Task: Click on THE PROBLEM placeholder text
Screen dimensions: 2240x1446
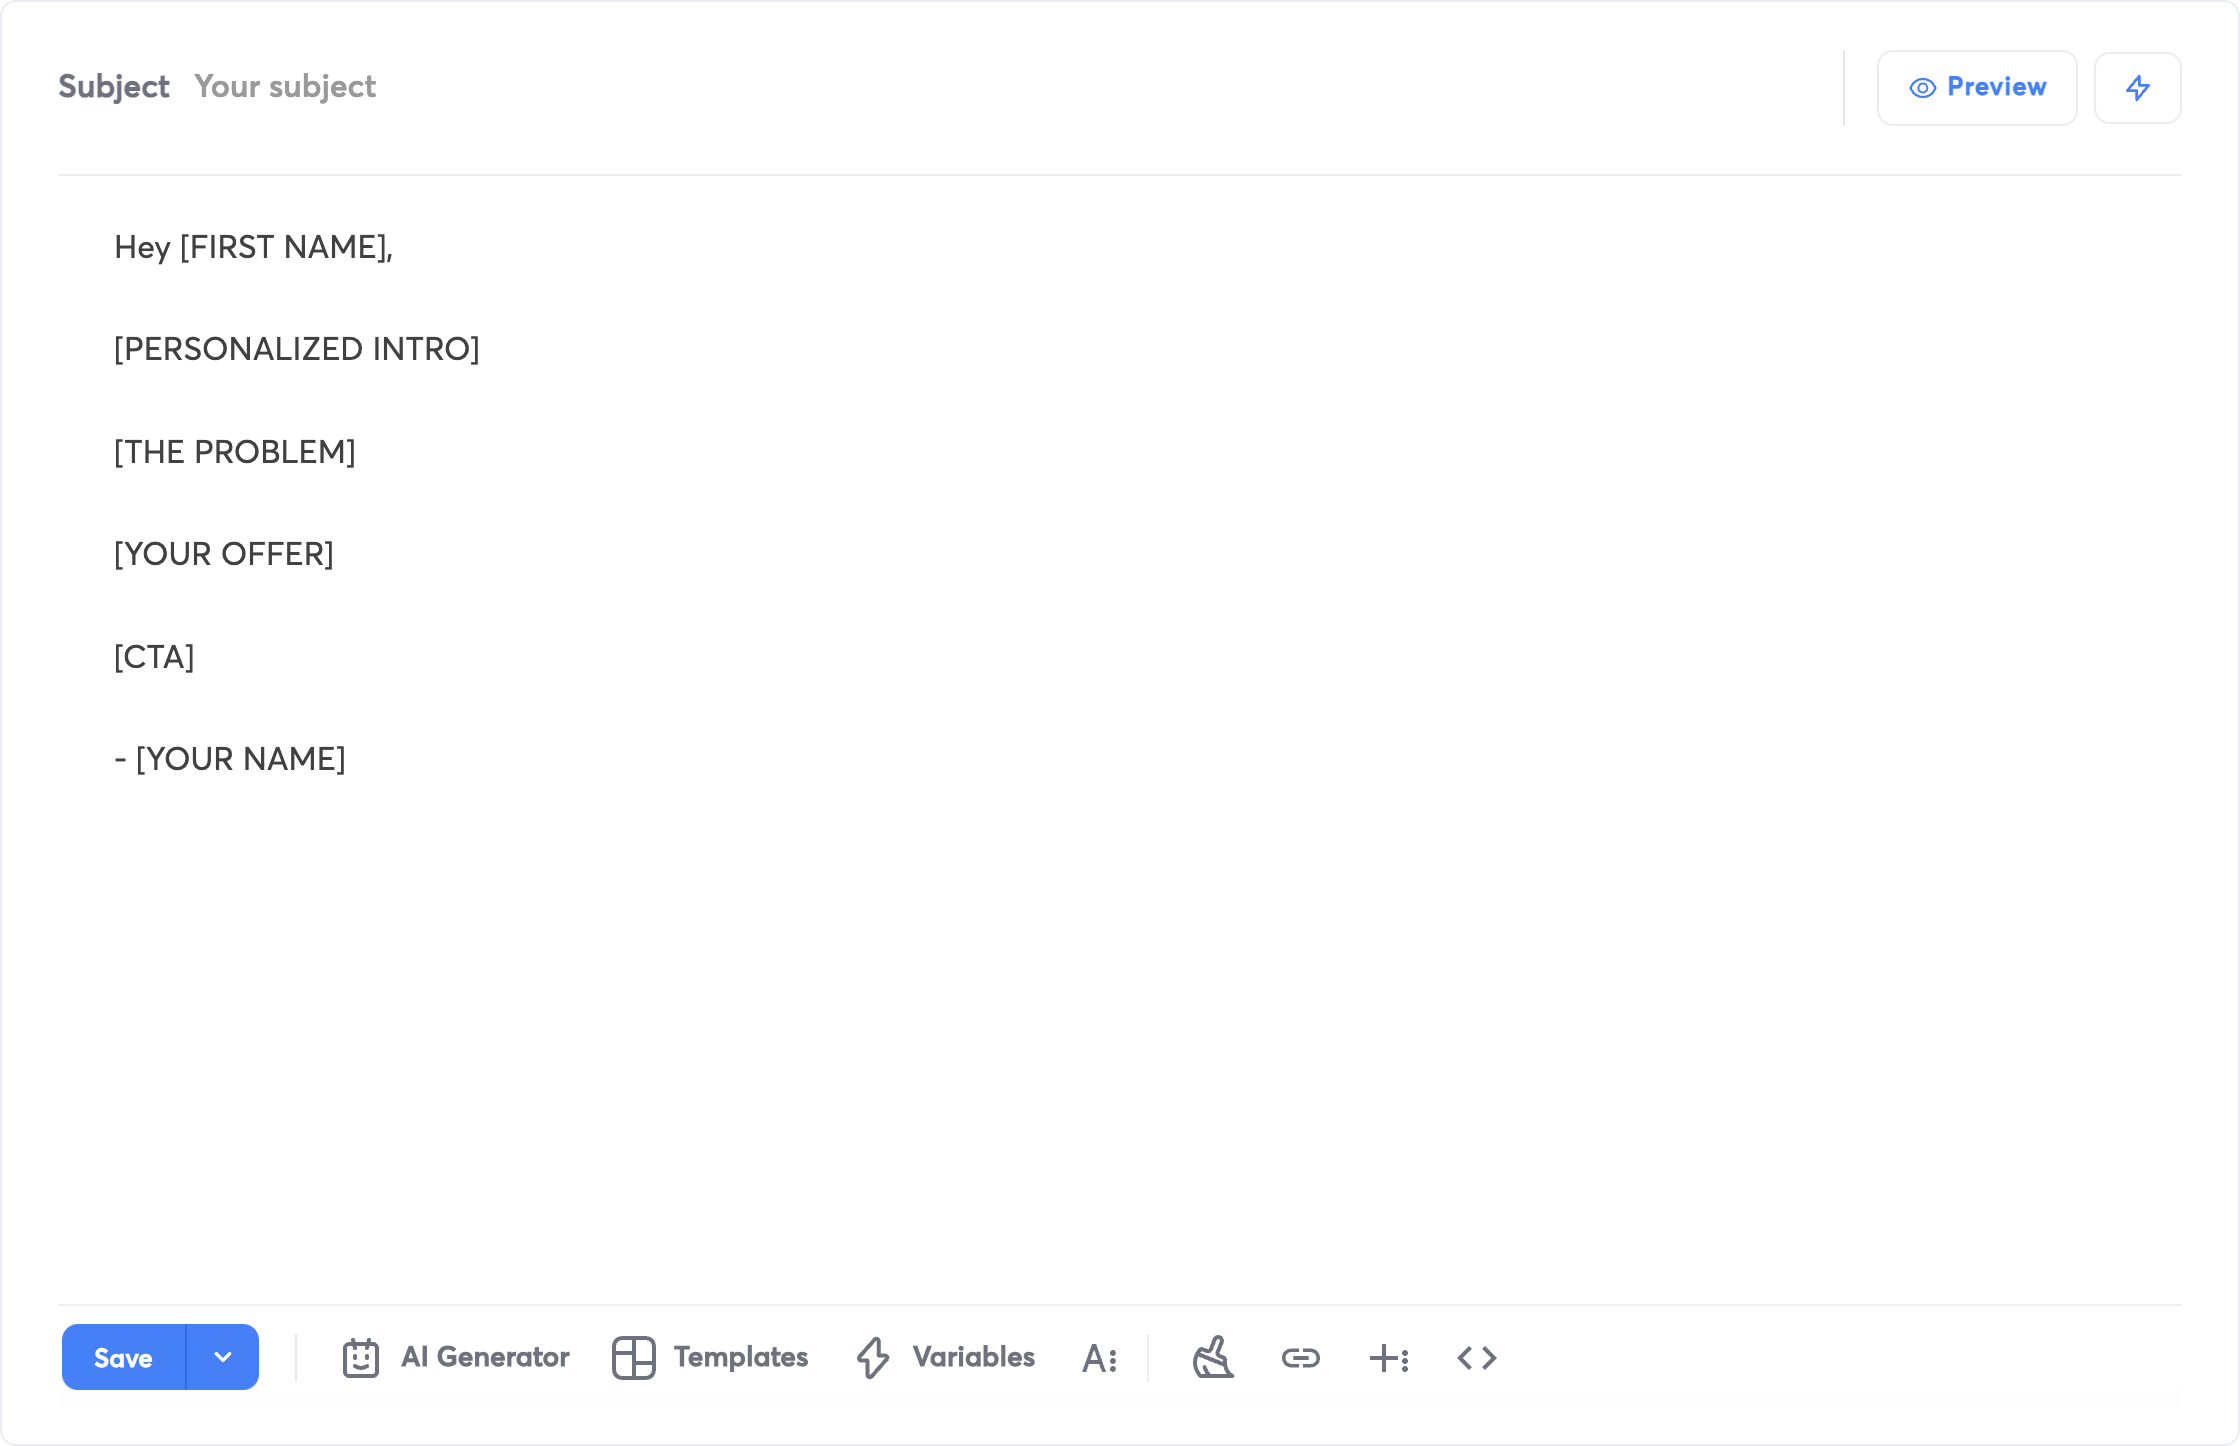Action: [235, 450]
